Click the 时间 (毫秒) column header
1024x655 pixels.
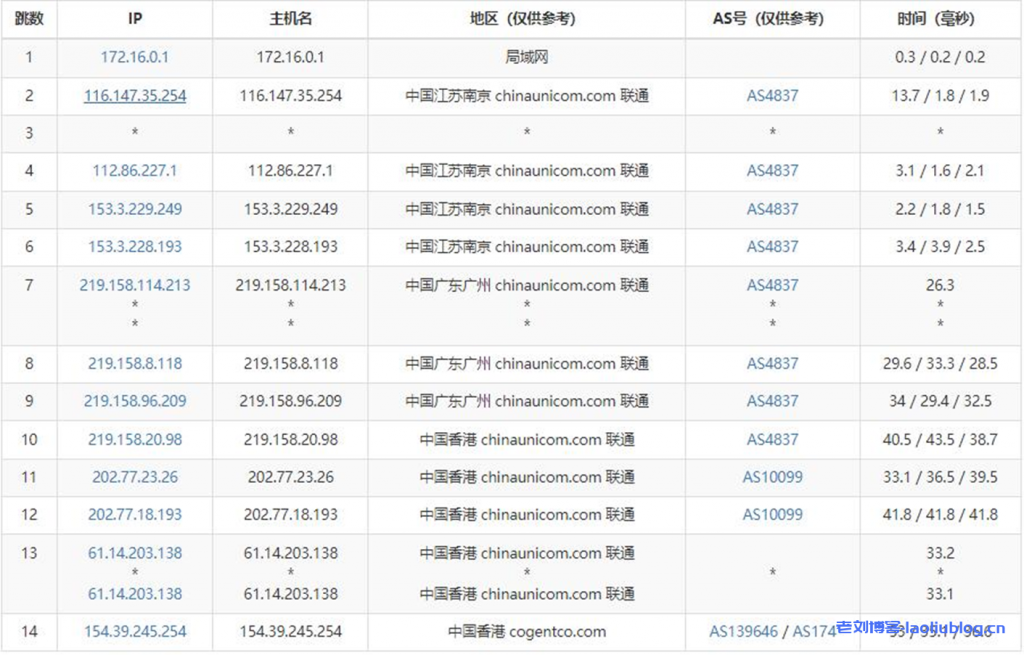click(939, 19)
